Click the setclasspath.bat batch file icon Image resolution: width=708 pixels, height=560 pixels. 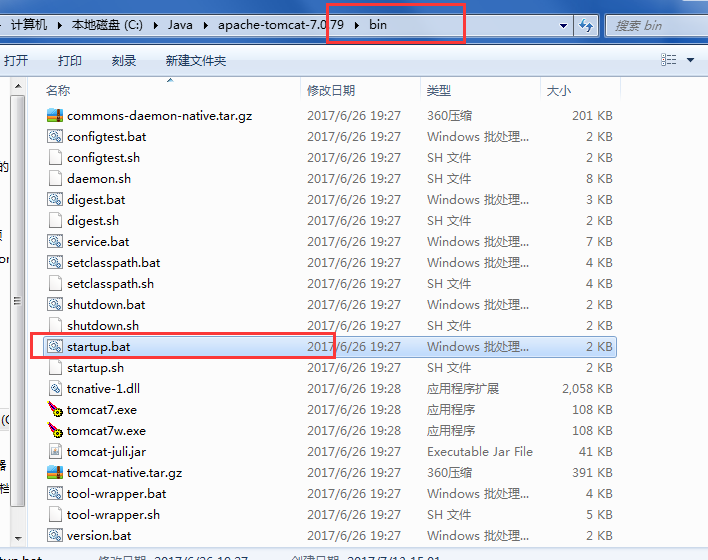[55, 262]
